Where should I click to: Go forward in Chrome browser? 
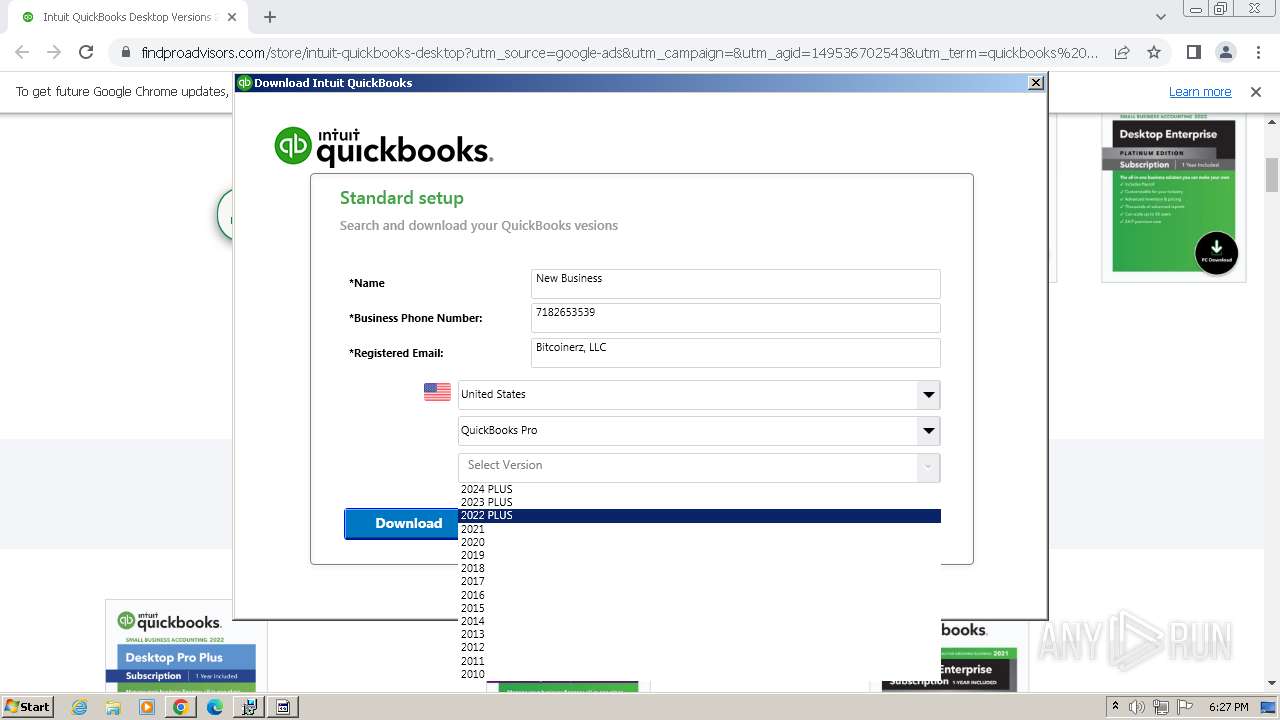[x=54, y=52]
